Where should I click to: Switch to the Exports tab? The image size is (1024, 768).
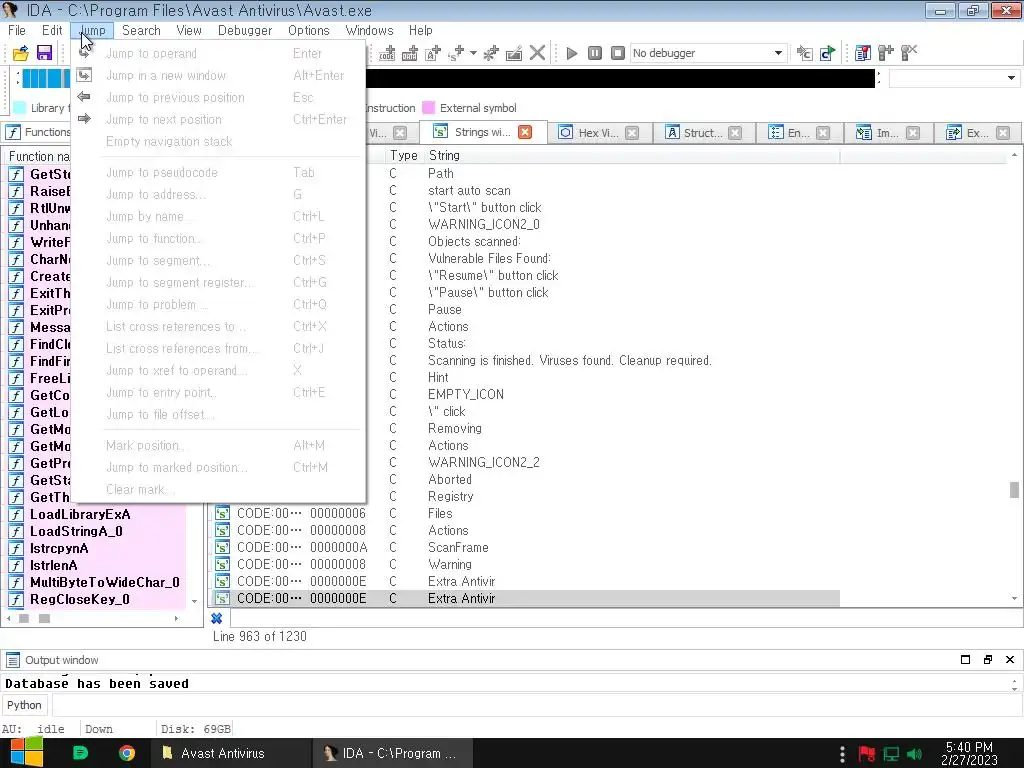(x=976, y=133)
